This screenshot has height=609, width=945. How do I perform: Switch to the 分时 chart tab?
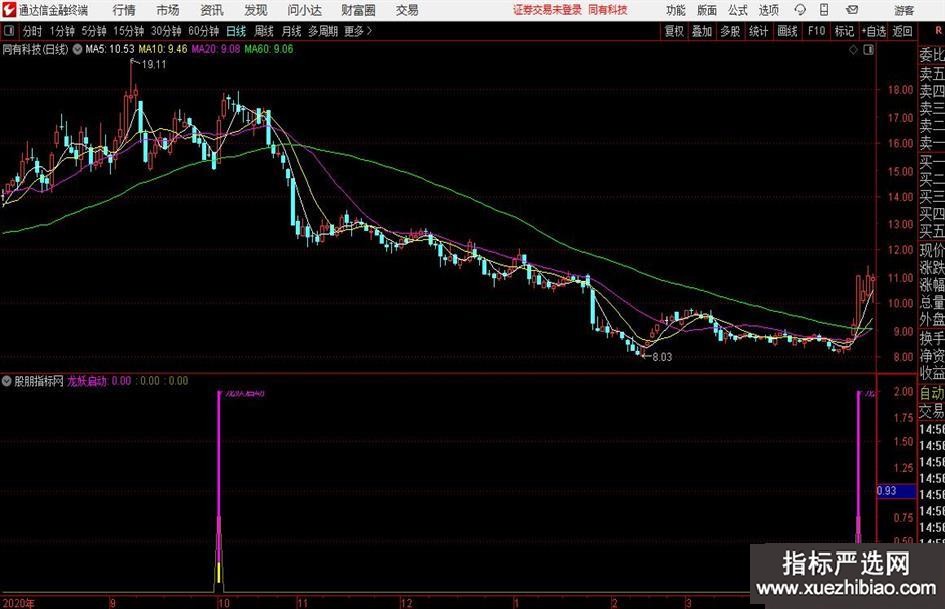click(33, 31)
